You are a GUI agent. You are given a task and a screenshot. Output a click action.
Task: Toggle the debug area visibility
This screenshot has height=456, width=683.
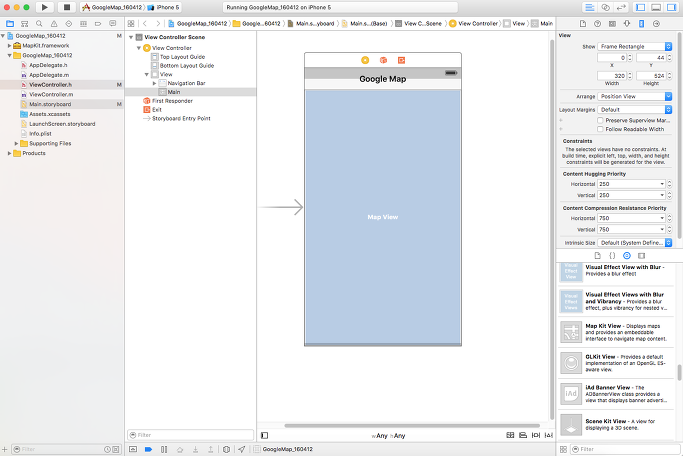656,7
